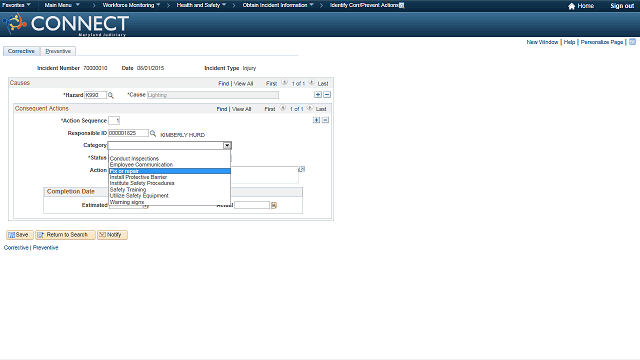This screenshot has width=640, height=360.
Task: Focus the Action Sequence field
Action: 114,120
